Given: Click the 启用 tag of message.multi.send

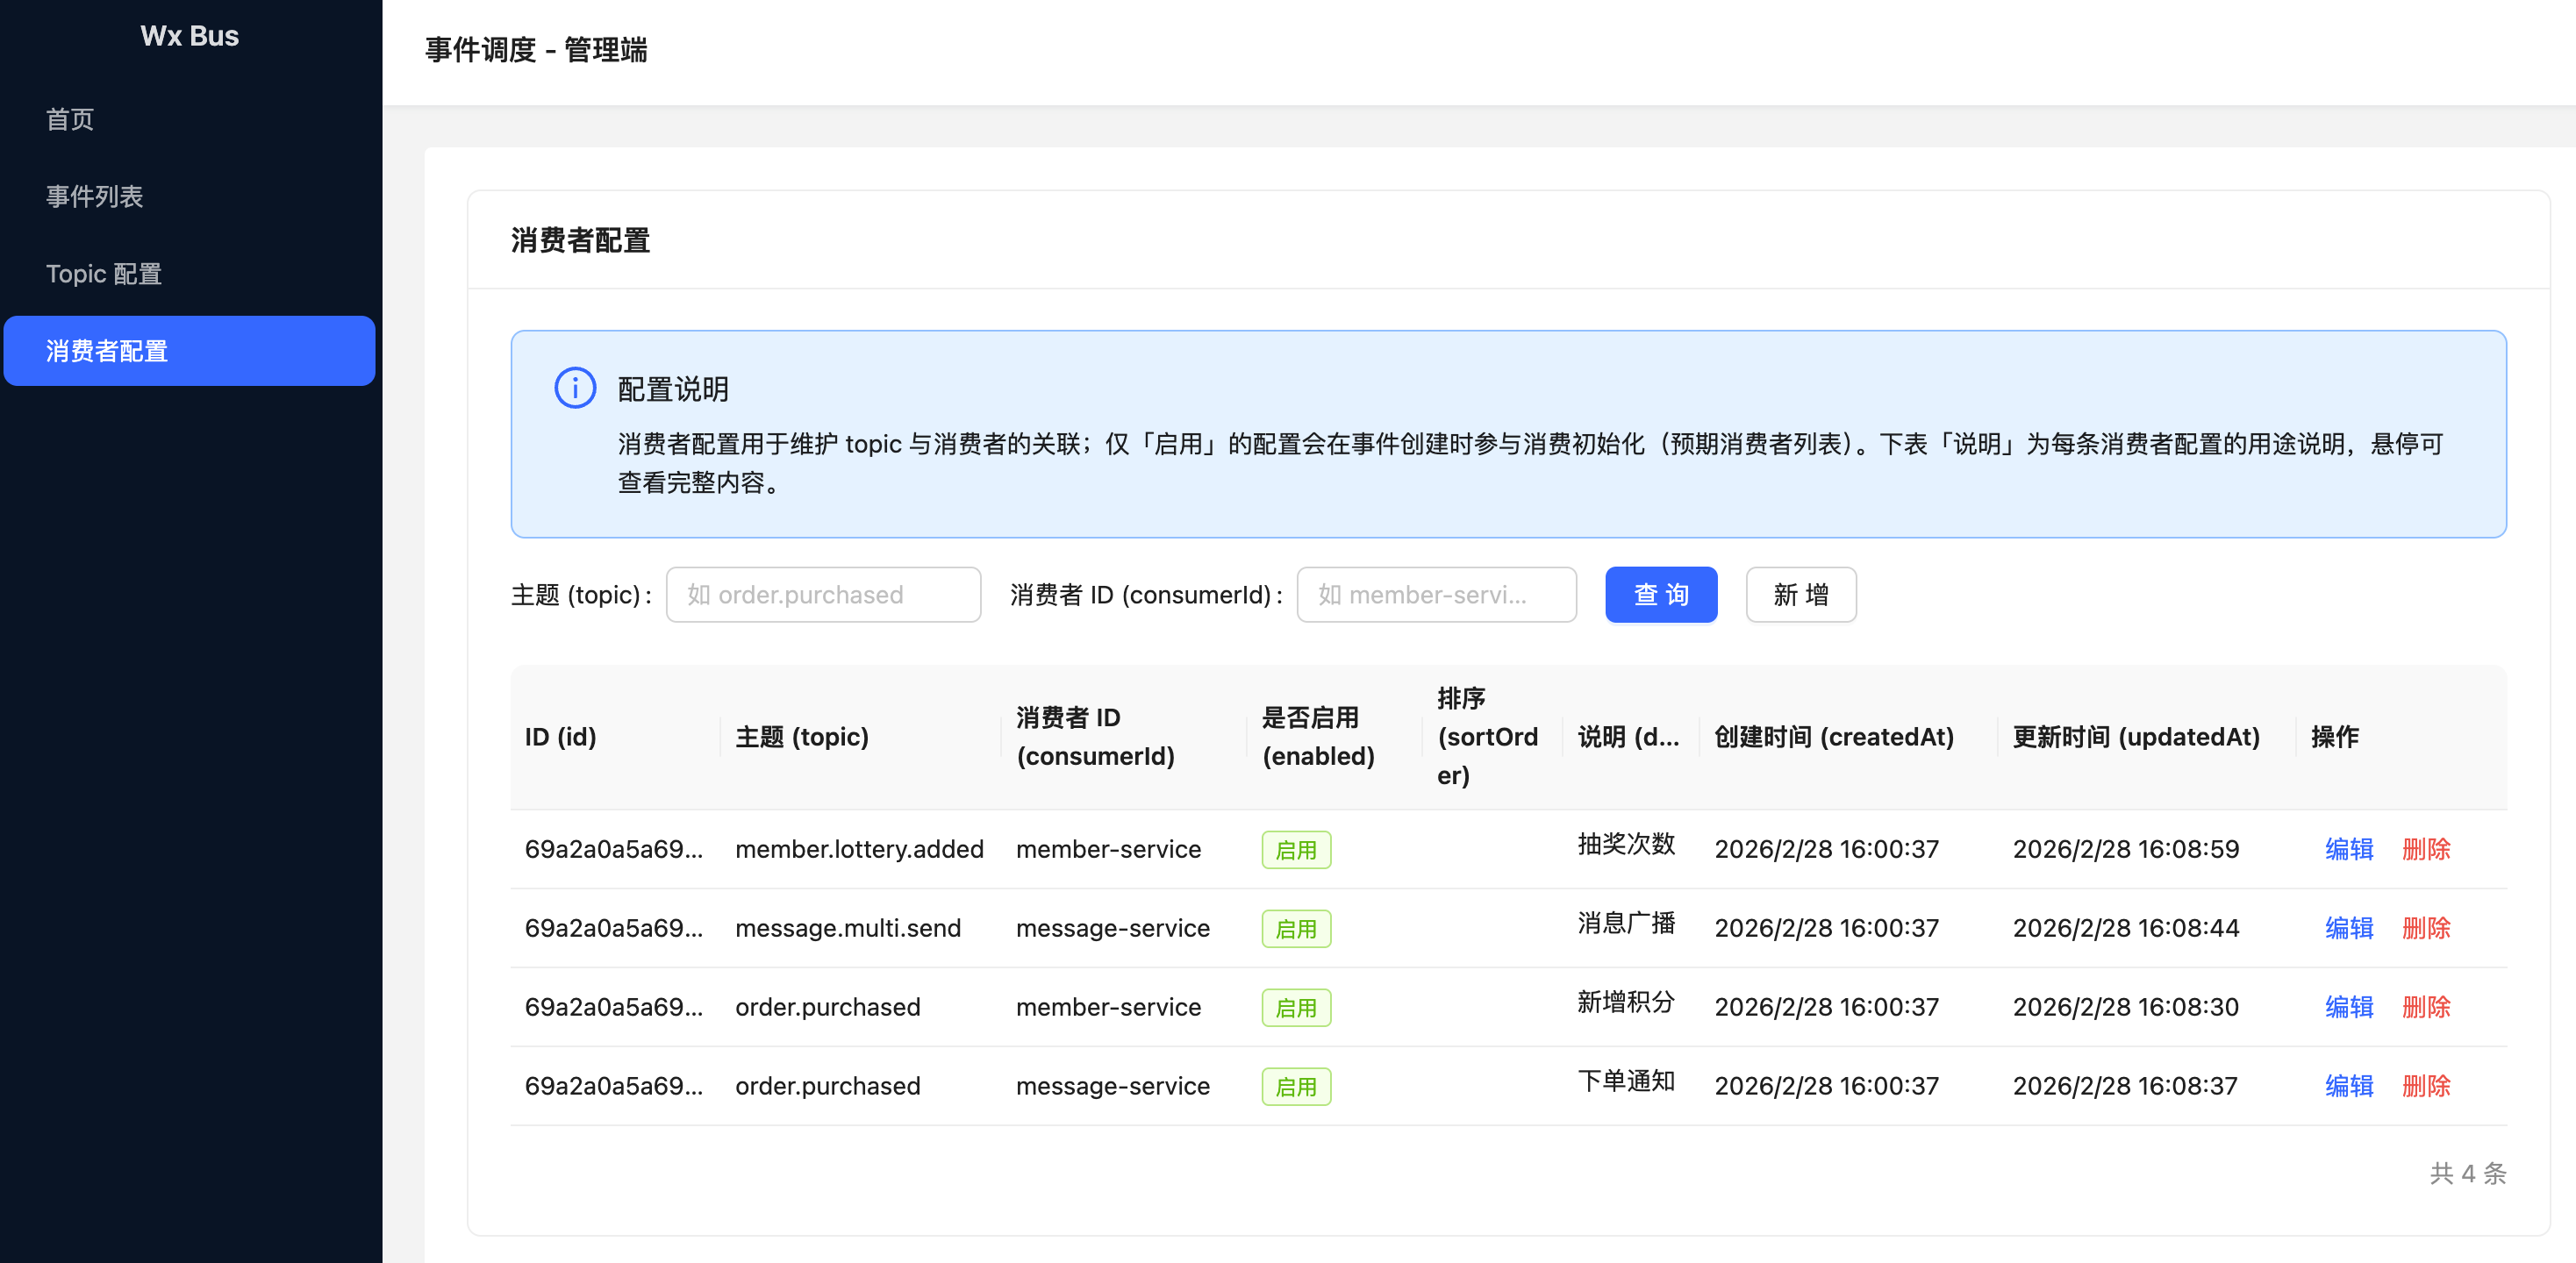Looking at the screenshot, I should point(1295,929).
